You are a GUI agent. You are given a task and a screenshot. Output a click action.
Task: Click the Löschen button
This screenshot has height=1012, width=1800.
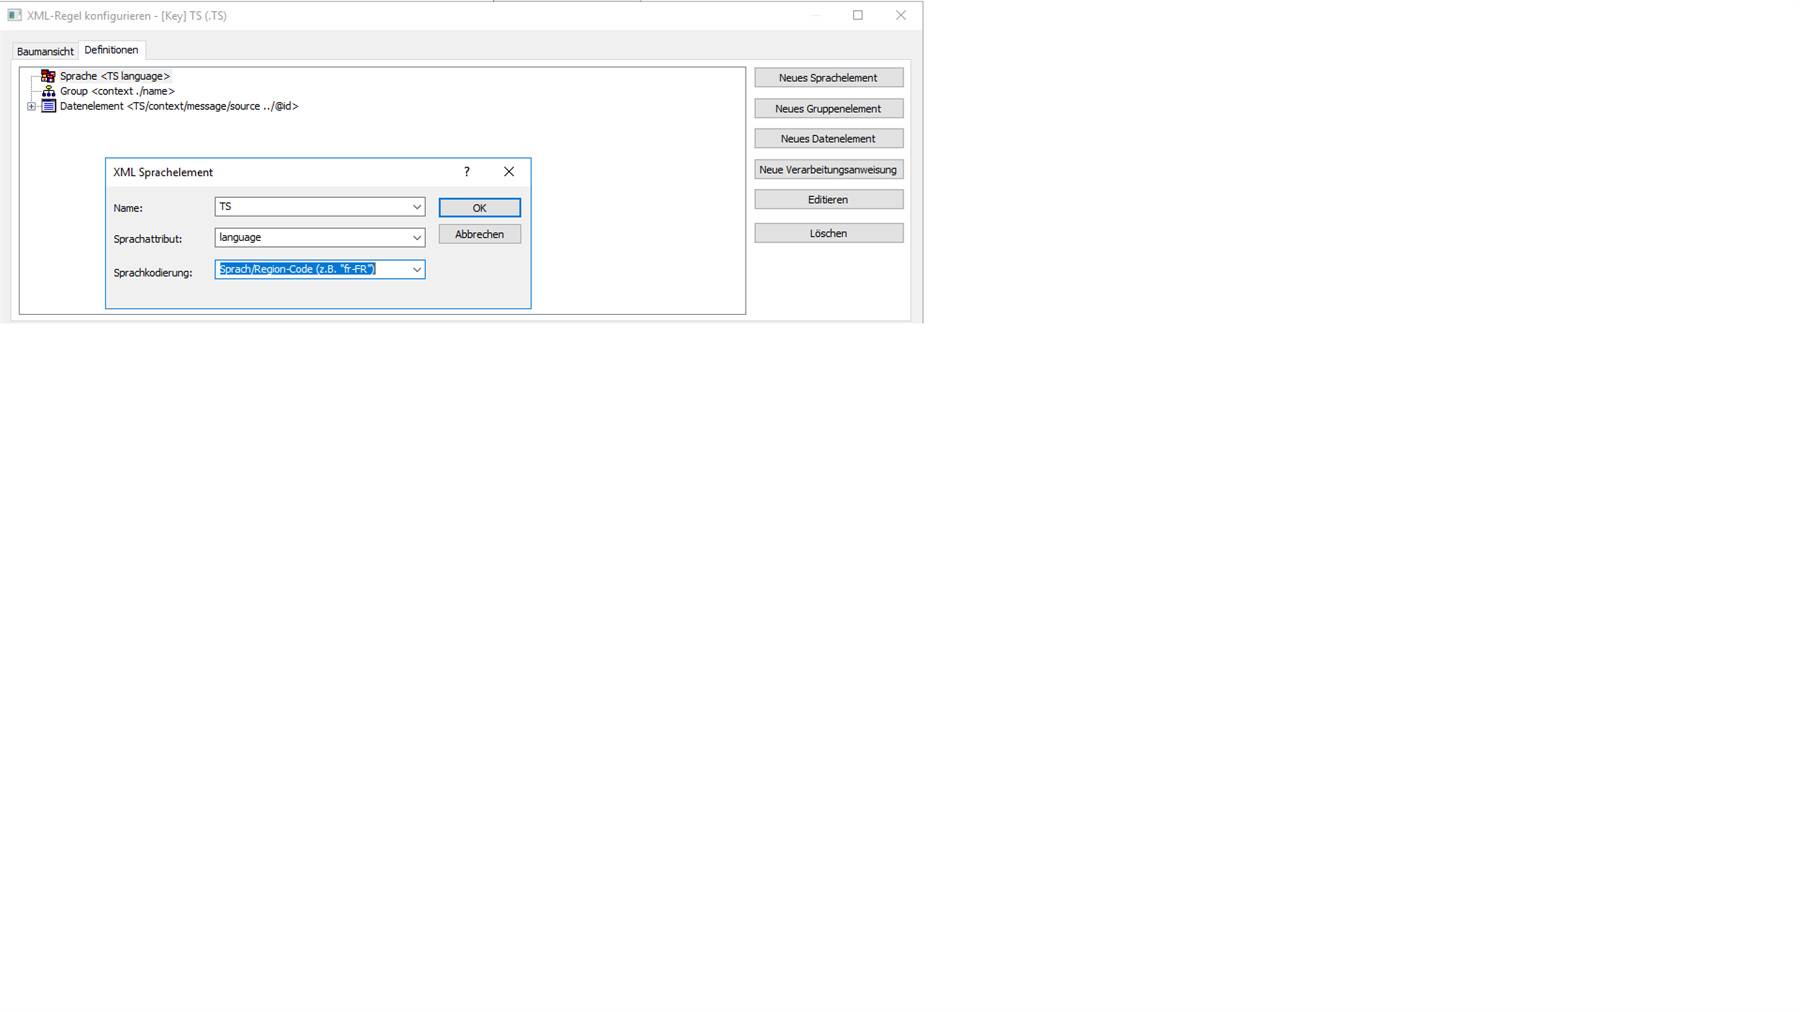click(828, 233)
